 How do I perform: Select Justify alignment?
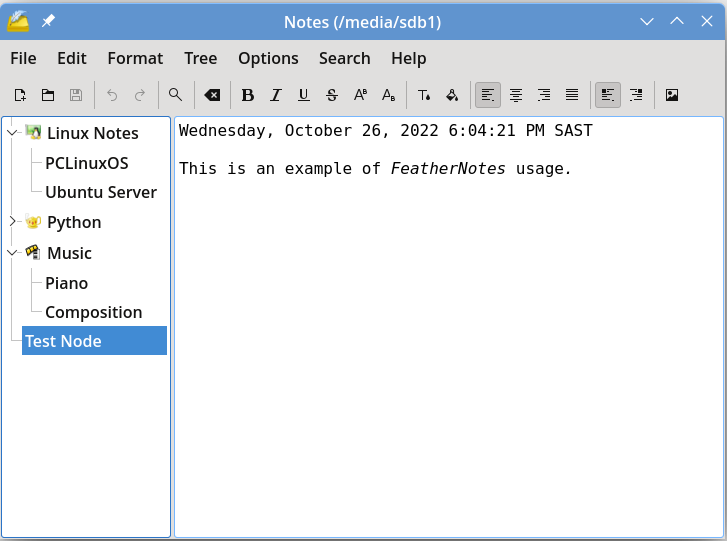coord(572,95)
